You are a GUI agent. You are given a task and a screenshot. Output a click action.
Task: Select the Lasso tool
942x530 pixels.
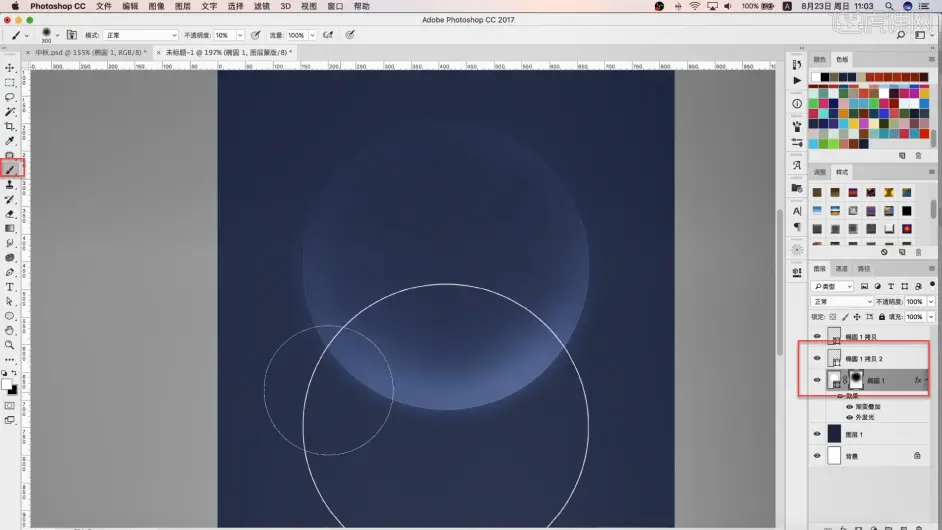tap(10, 97)
